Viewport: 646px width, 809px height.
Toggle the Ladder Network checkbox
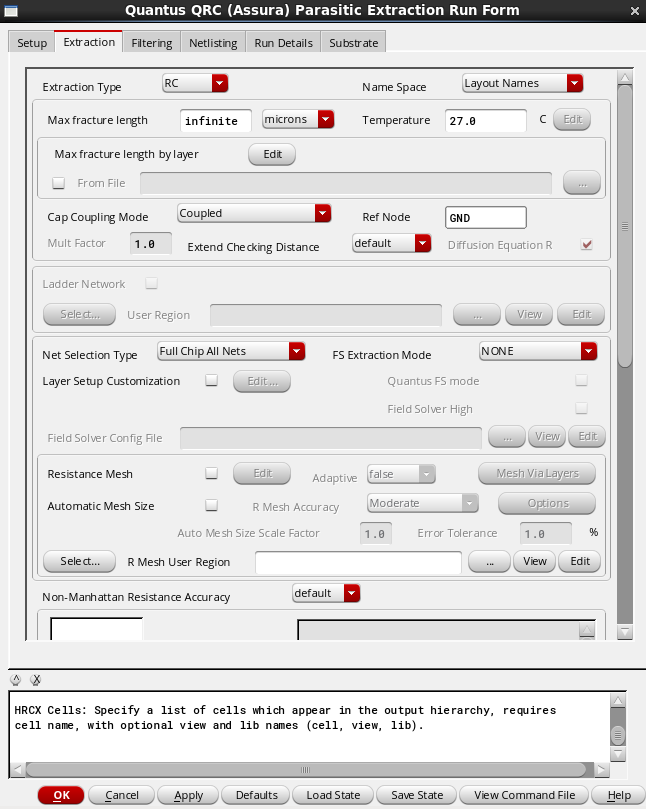click(x=151, y=283)
